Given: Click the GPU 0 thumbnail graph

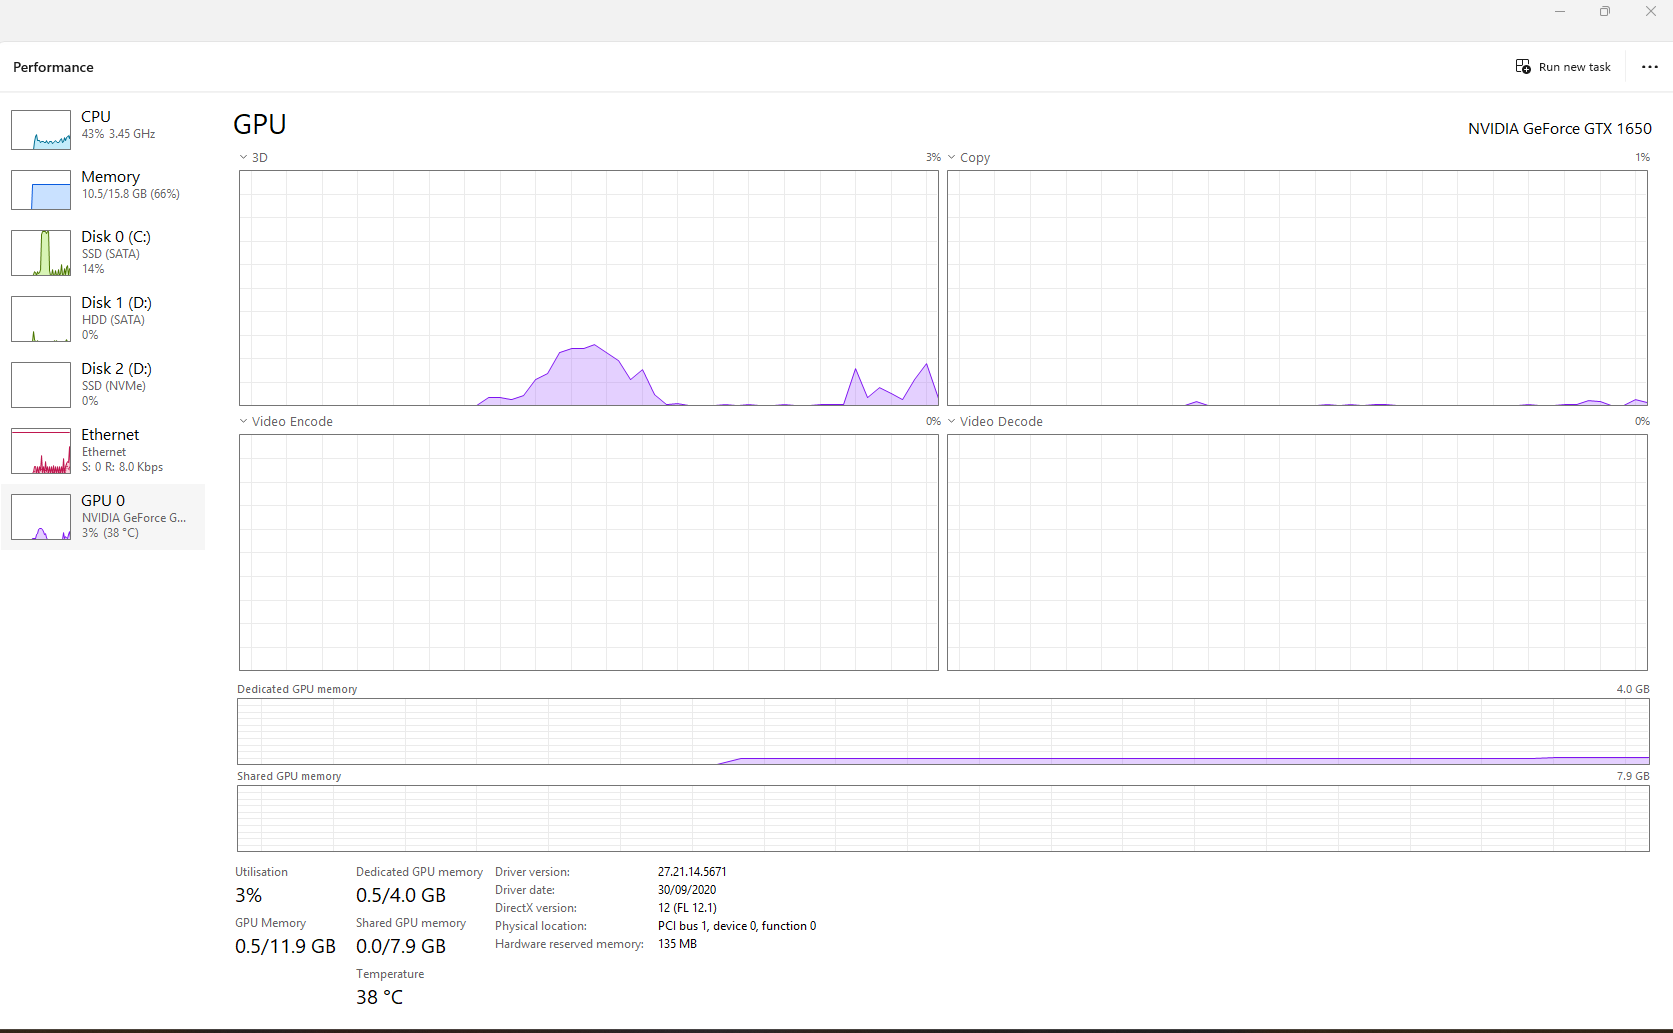Looking at the screenshot, I should click(41, 517).
